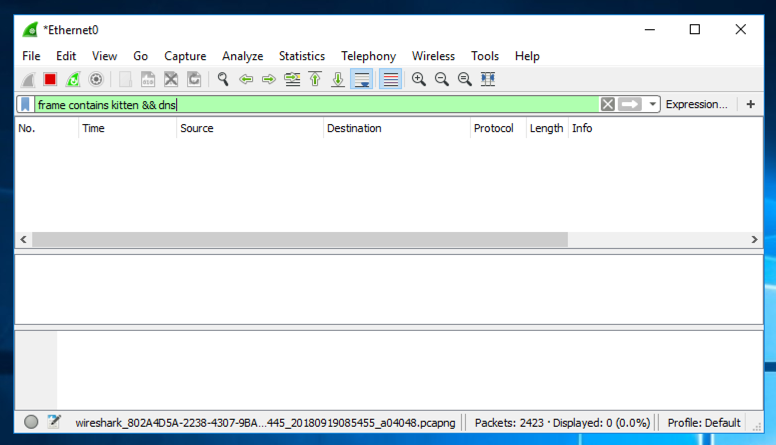Click into the display filter field
This screenshot has height=445, width=776.
[317, 104]
